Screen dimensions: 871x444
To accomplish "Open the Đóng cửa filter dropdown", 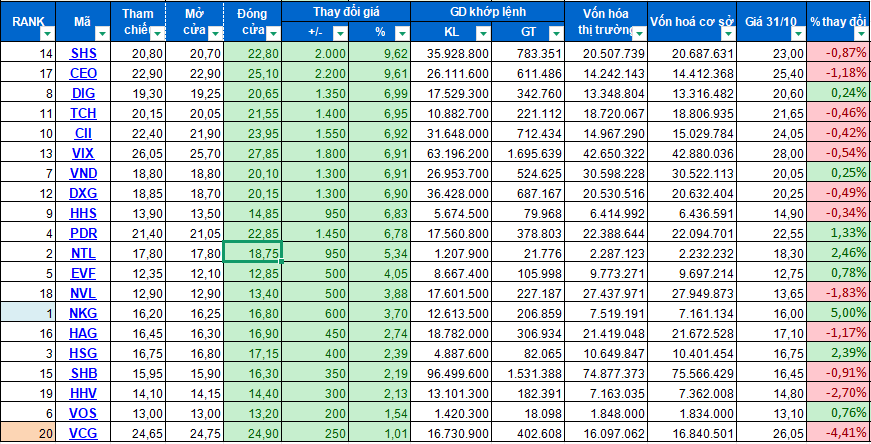I will 273,34.
